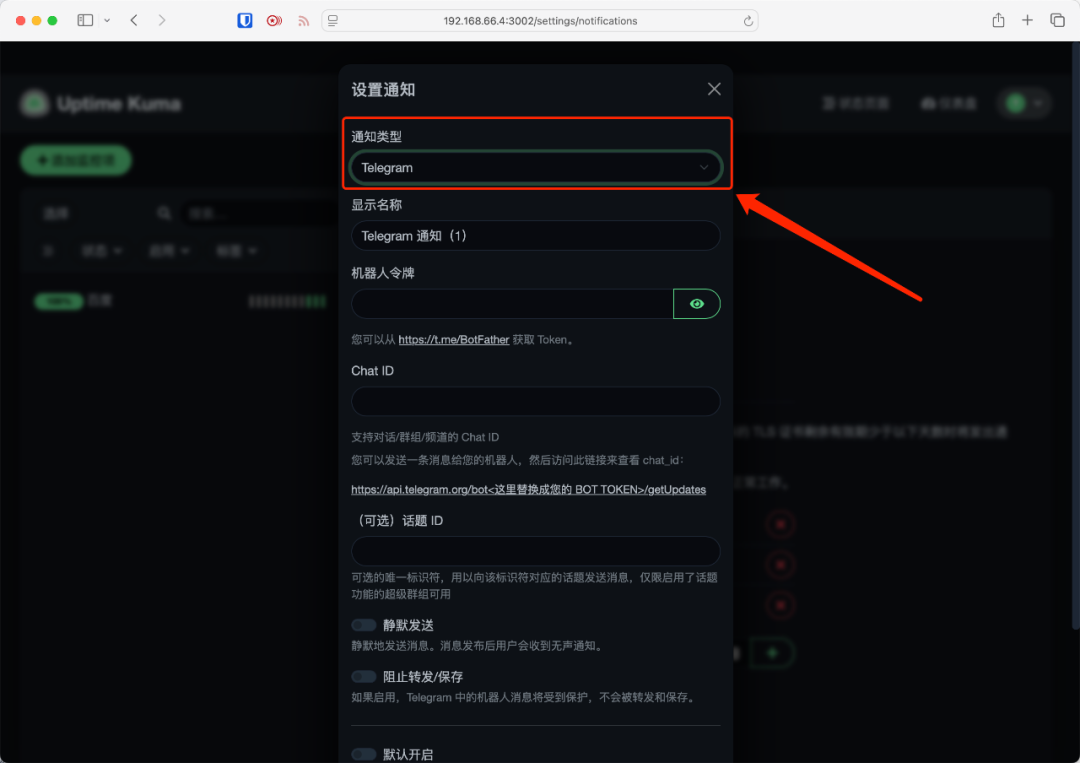The image size is (1080, 763).
Task: Toggle Safari sidebar
Action: click(85, 21)
